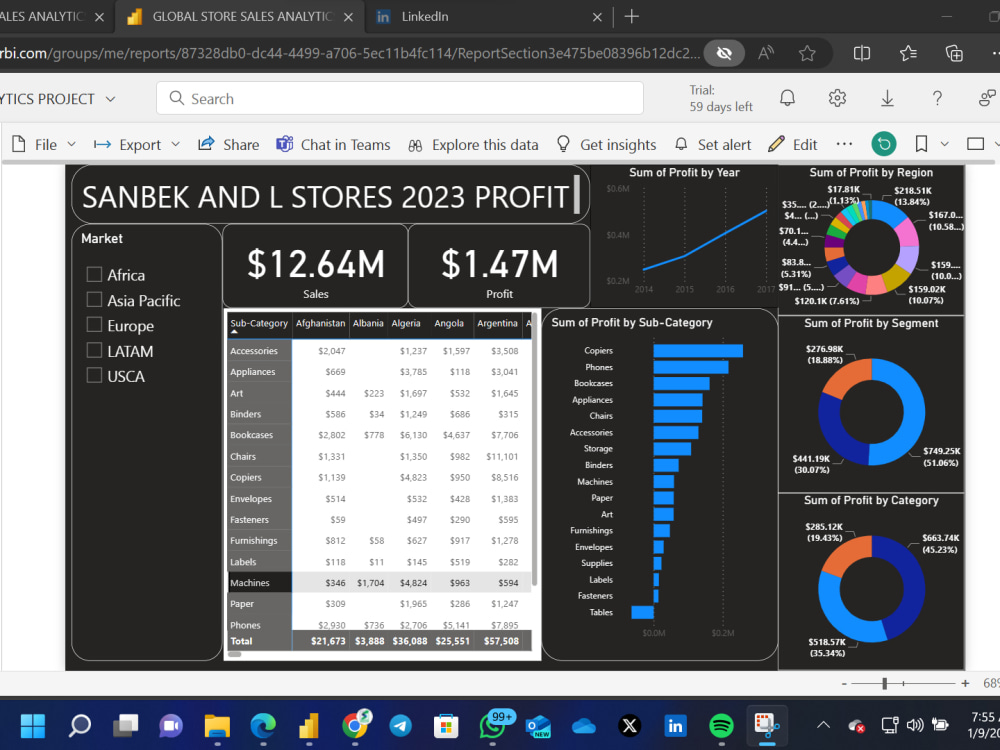Open the notifications bell
Viewport: 1000px width, 750px height.
pyautogui.click(x=788, y=98)
